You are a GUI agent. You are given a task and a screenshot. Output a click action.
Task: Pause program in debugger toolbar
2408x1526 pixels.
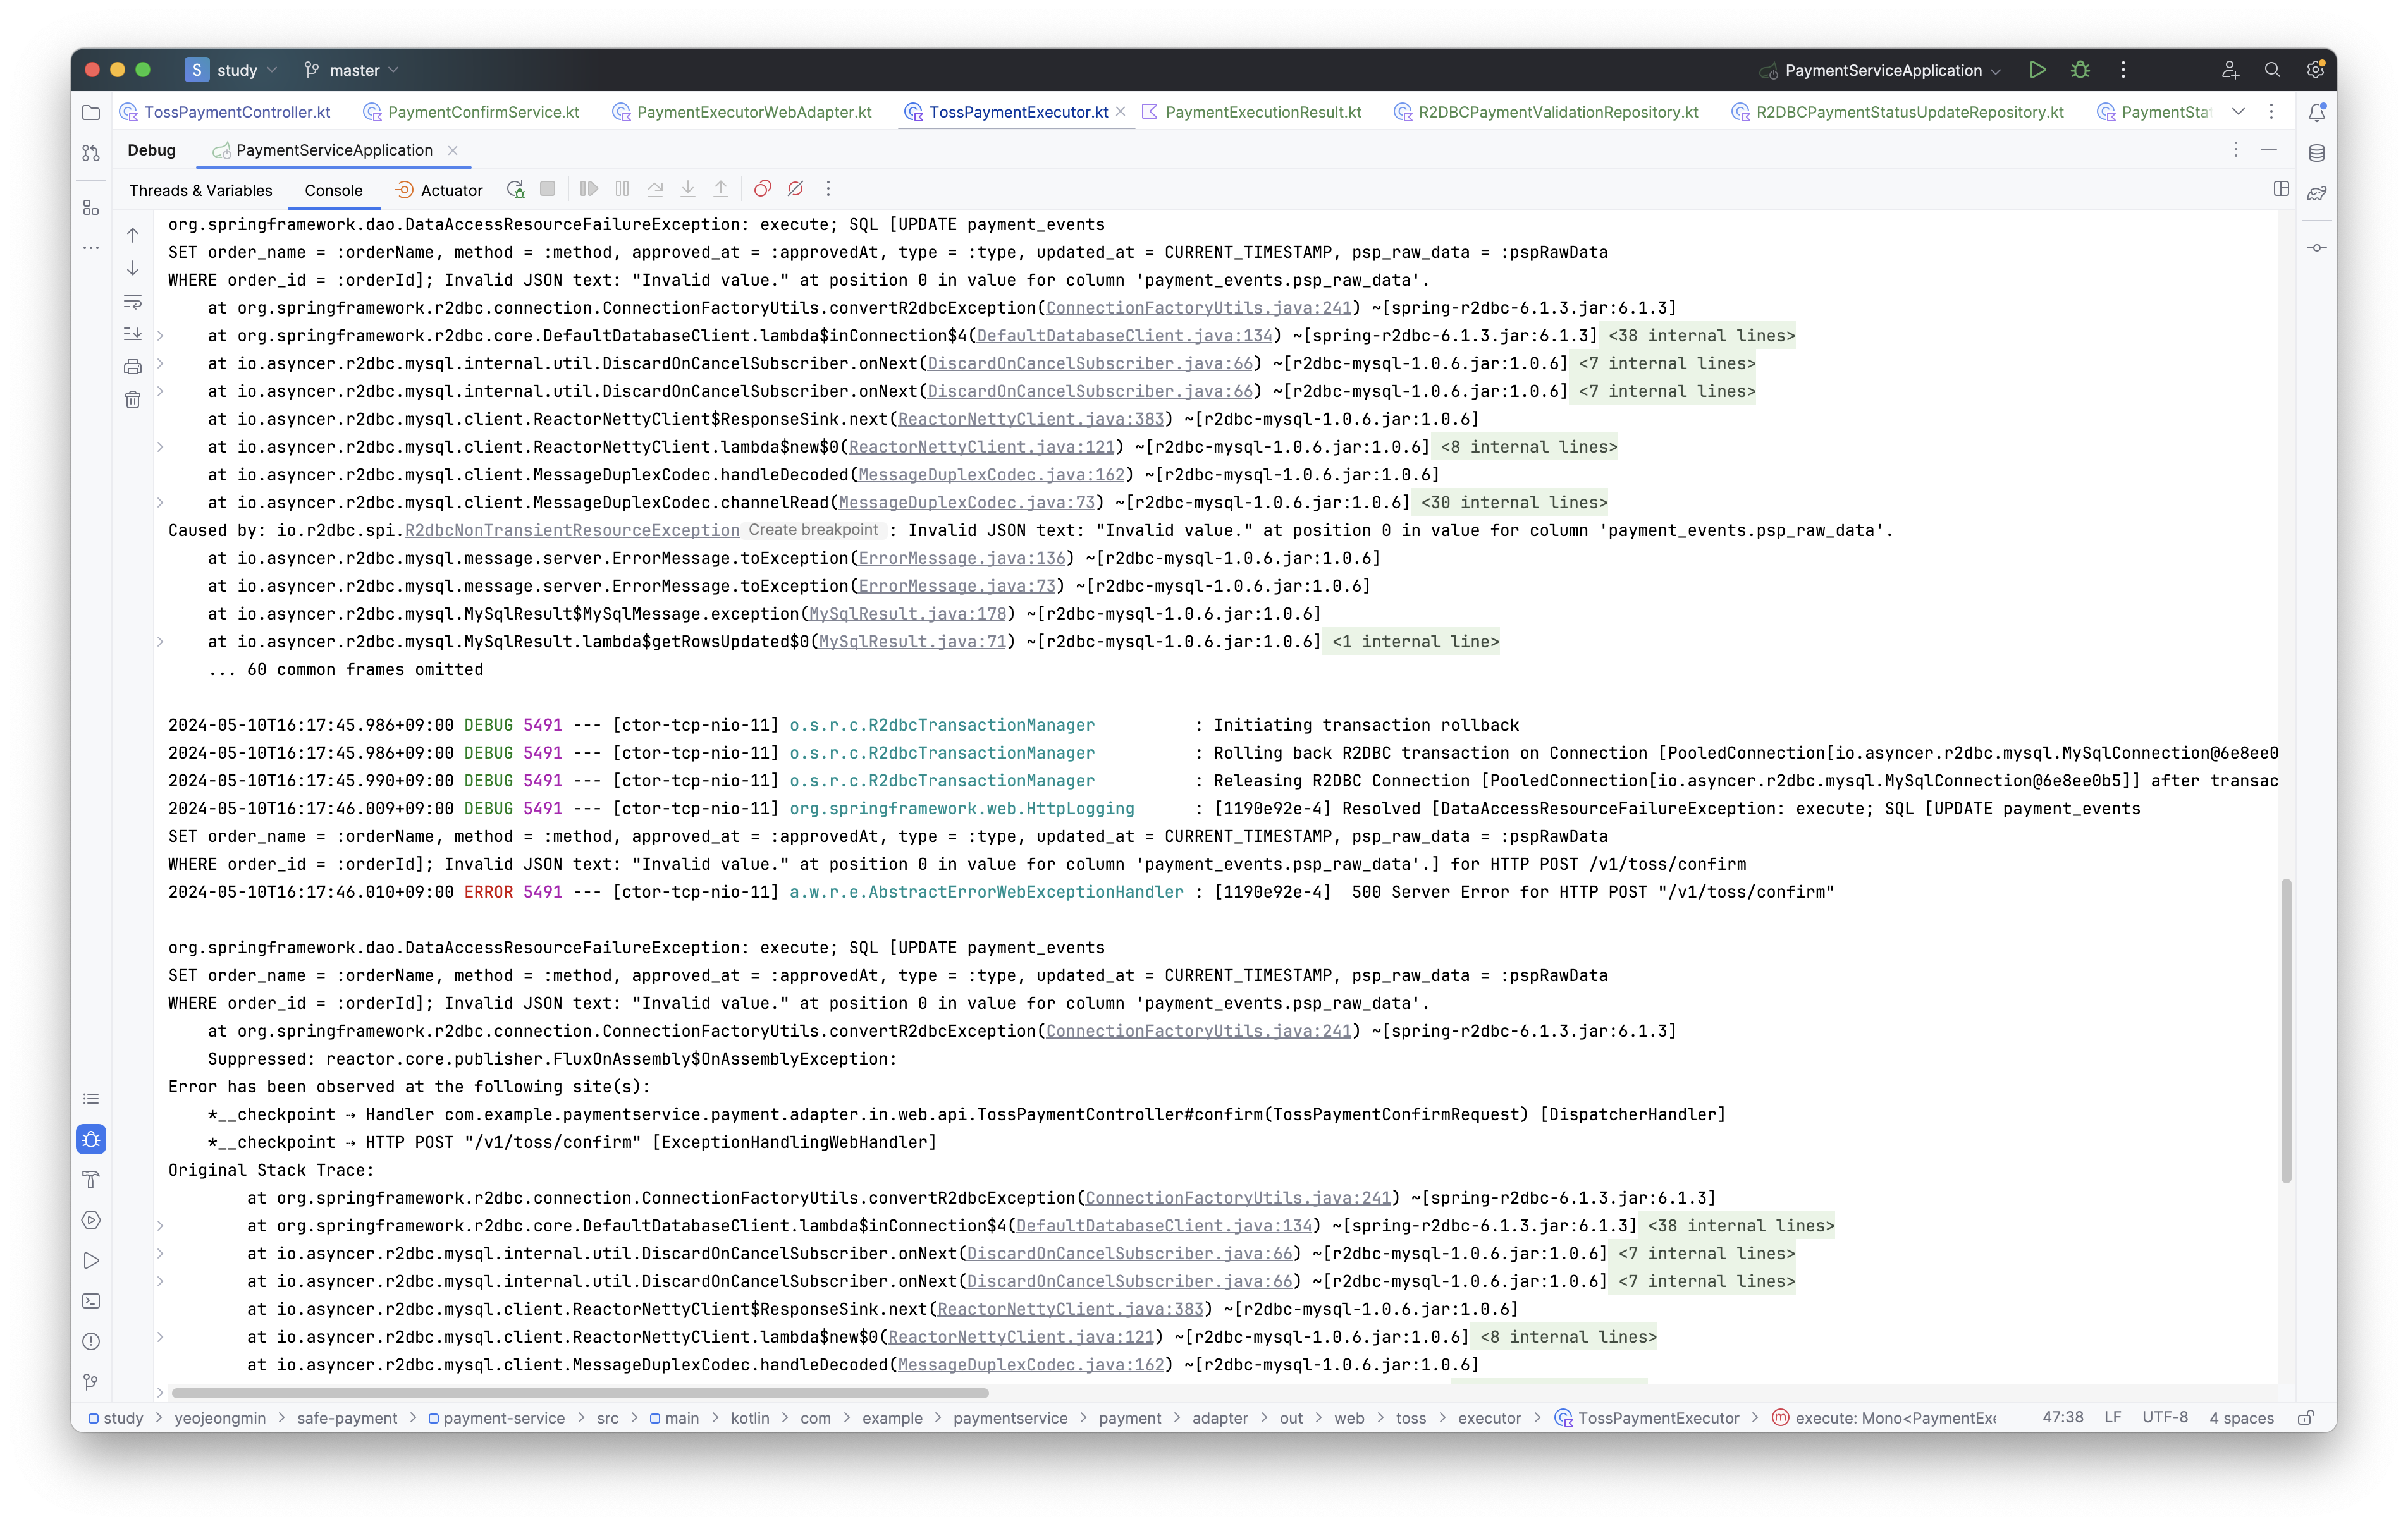point(622,189)
